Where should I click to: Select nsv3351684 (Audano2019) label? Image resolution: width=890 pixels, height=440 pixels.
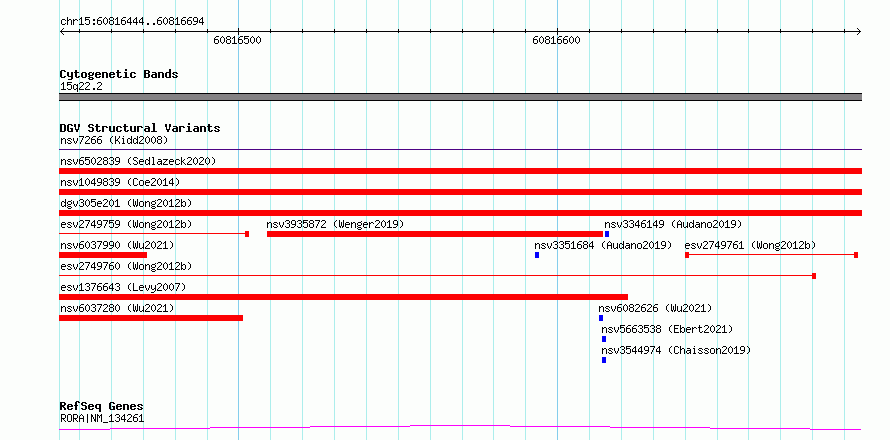pos(603,245)
